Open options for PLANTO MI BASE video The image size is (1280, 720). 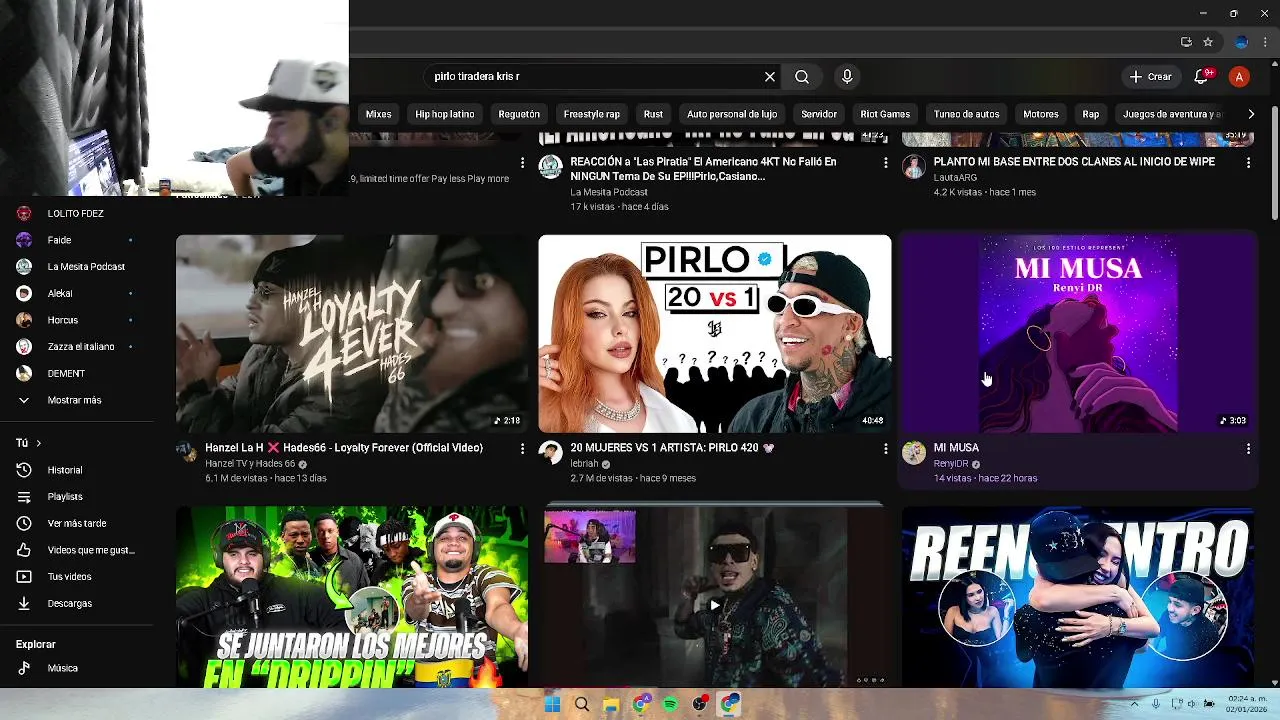(x=1248, y=162)
